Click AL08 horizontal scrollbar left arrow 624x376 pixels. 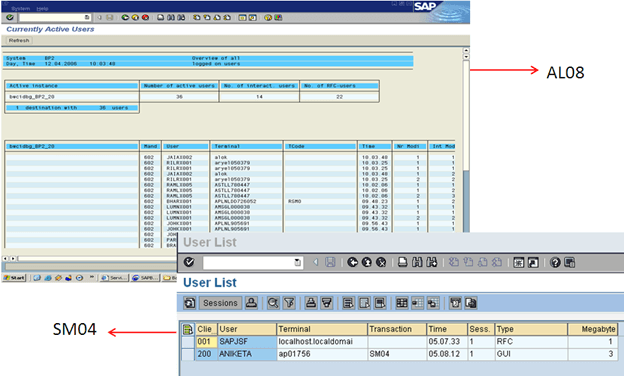pos(5,259)
